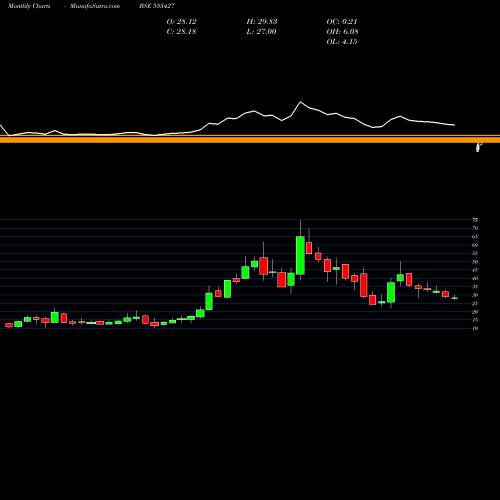Click the 45 price axis label
Image resolution: width=500 pixels, height=500 pixels.
tap(475, 270)
